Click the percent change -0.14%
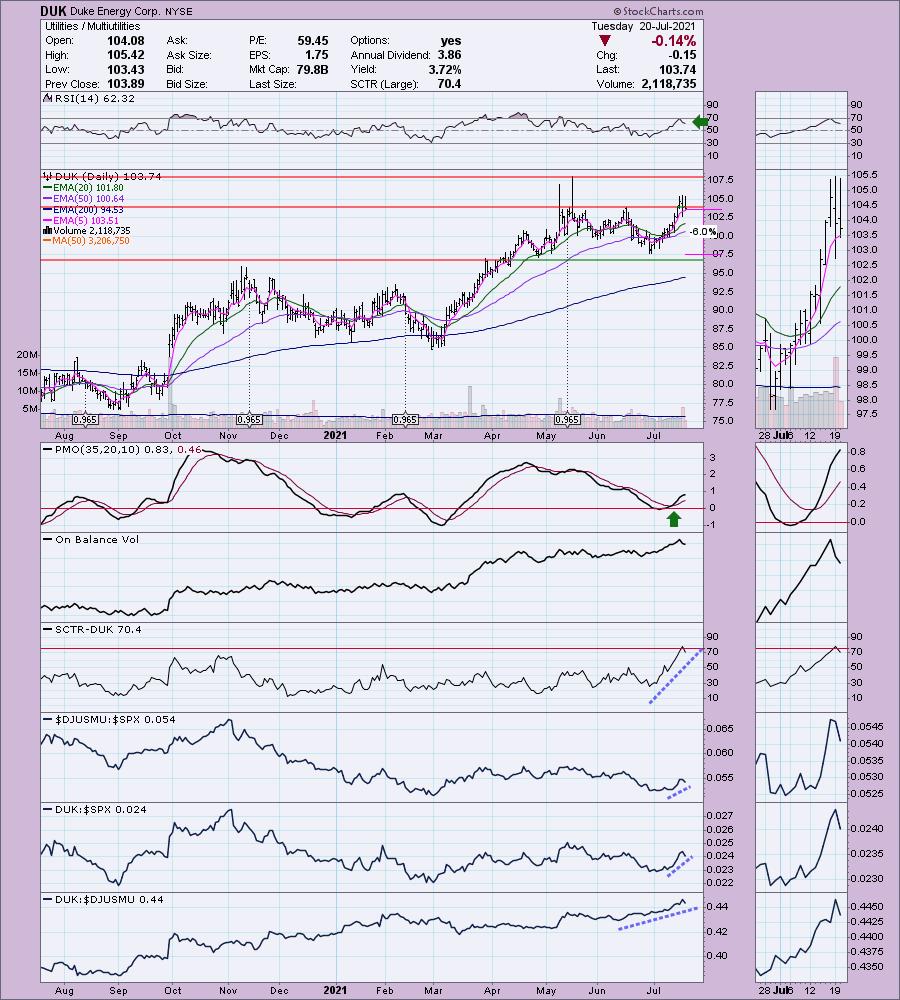900x1000 pixels. pyautogui.click(x=673, y=41)
